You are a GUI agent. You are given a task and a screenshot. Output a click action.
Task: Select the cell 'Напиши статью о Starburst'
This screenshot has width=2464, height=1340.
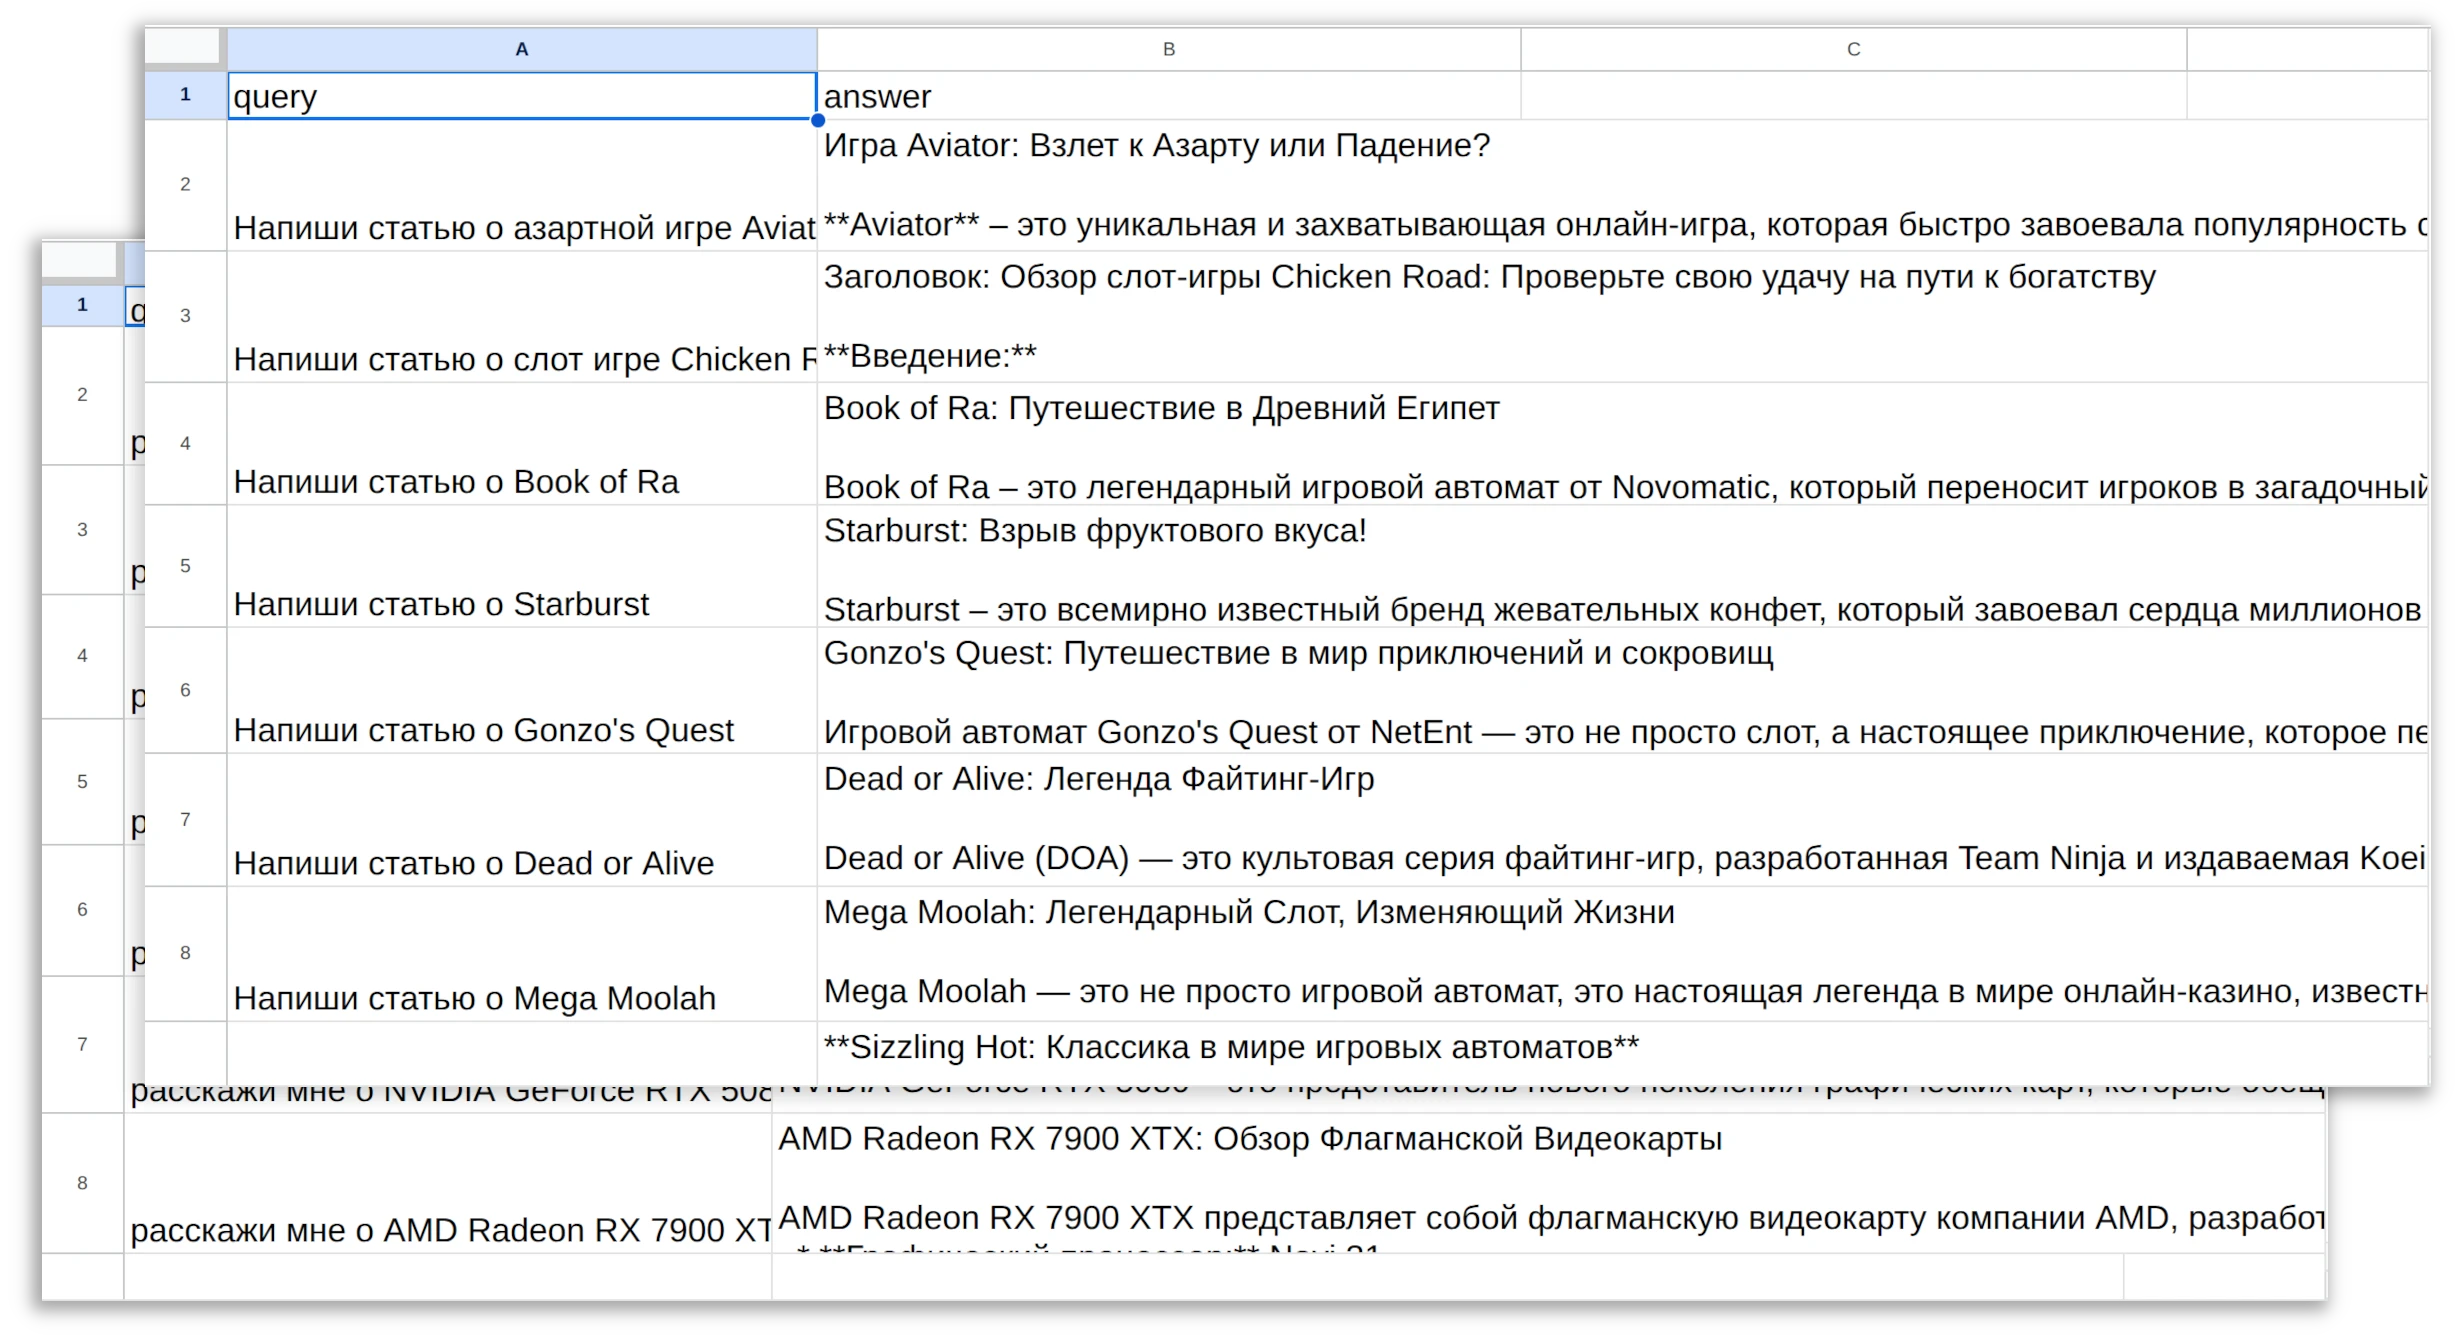pyautogui.click(x=440, y=604)
